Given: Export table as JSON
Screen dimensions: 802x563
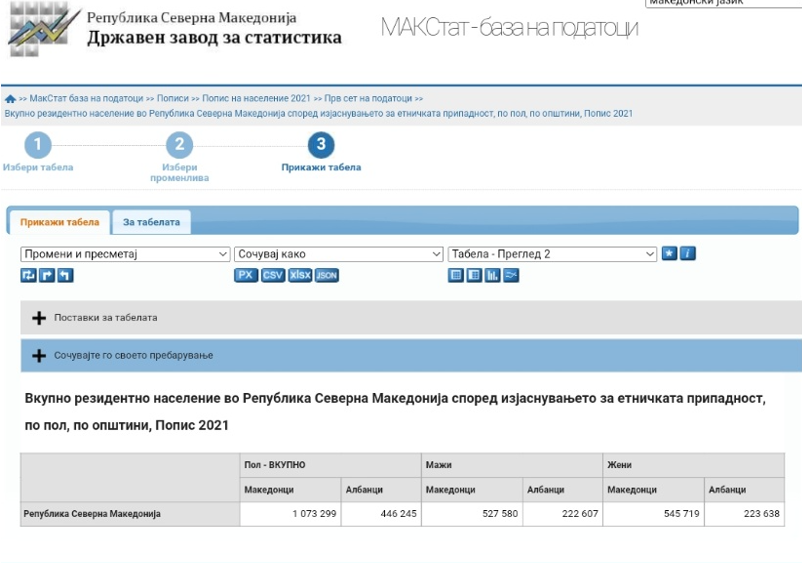Looking at the screenshot, I should (x=327, y=276).
